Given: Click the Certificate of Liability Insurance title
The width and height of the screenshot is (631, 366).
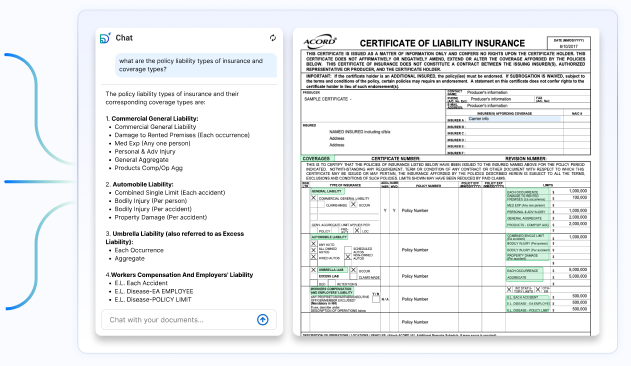Looking at the screenshot, I should pos(442,43).
